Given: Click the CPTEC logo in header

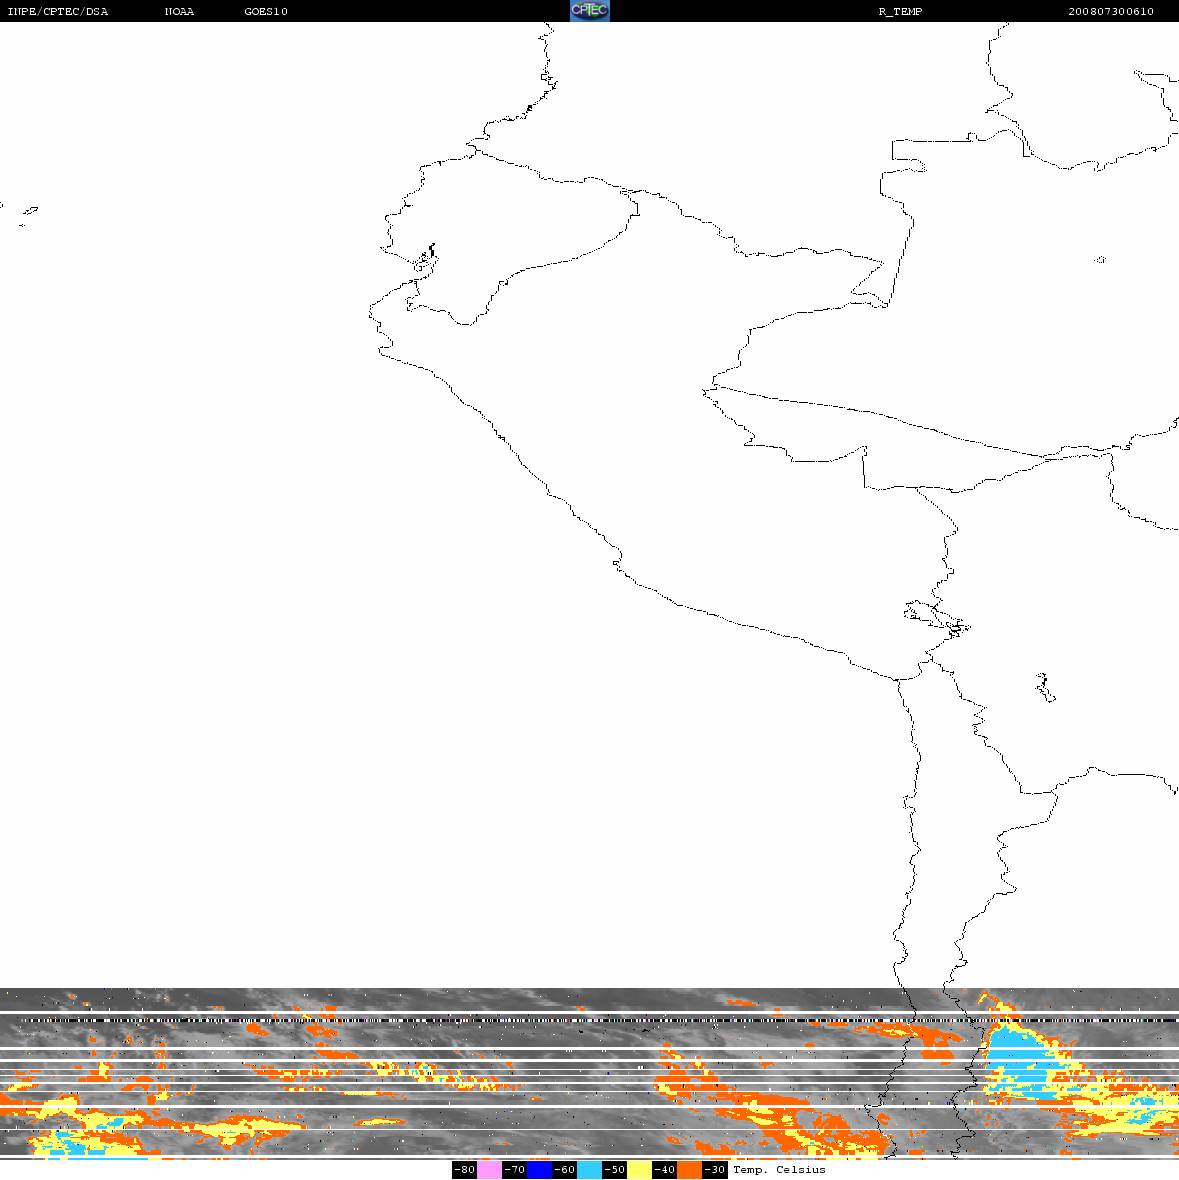Looking at the screenshot, I should (x=589, y=11).
